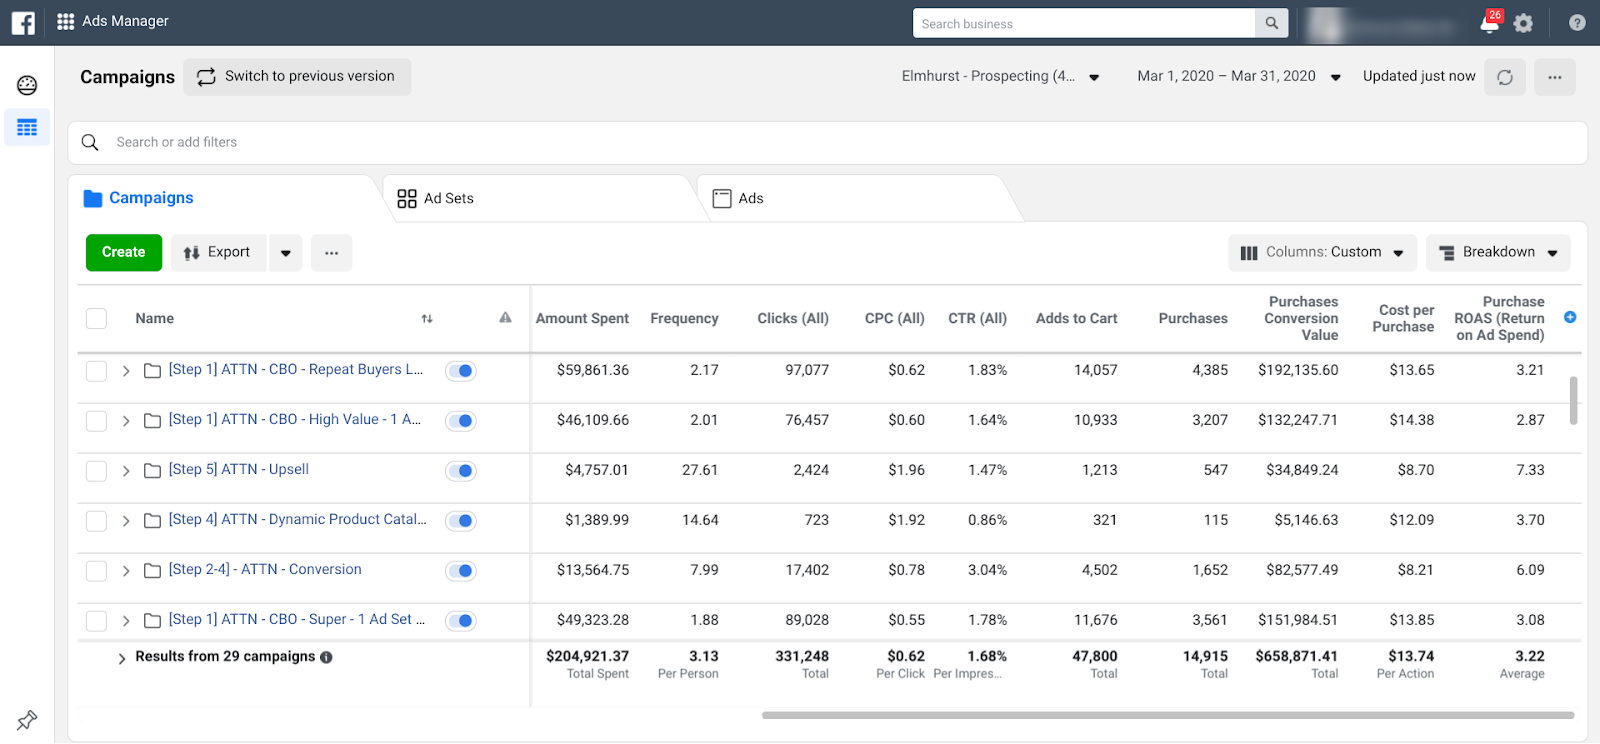Click the help question mark icon

tap(1577, 23)
